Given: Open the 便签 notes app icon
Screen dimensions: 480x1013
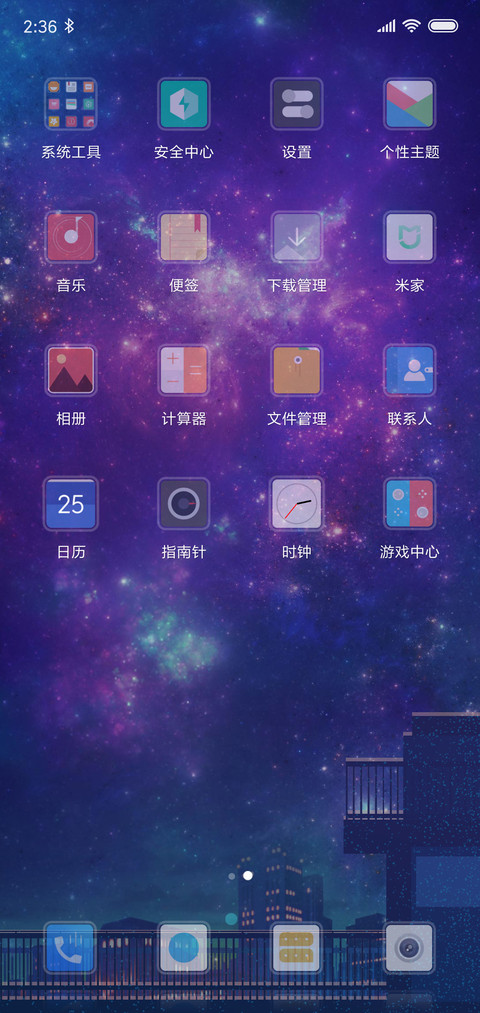Looking at the screenshot, I should [184, 237].
